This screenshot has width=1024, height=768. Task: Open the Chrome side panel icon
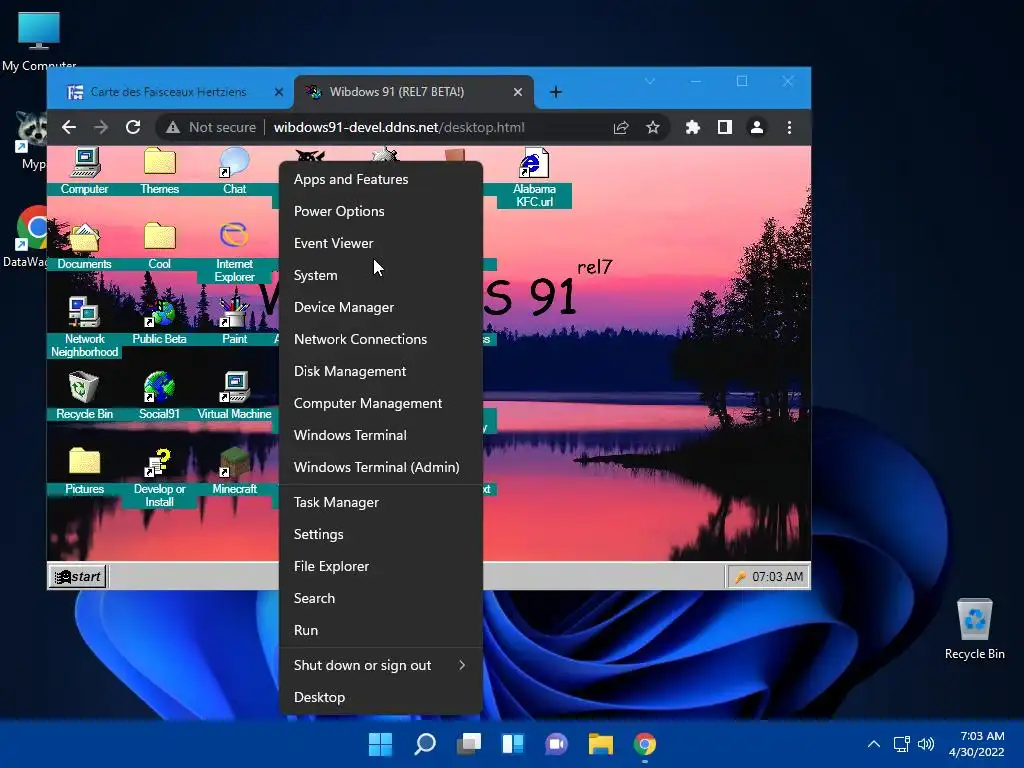point(725,127)
